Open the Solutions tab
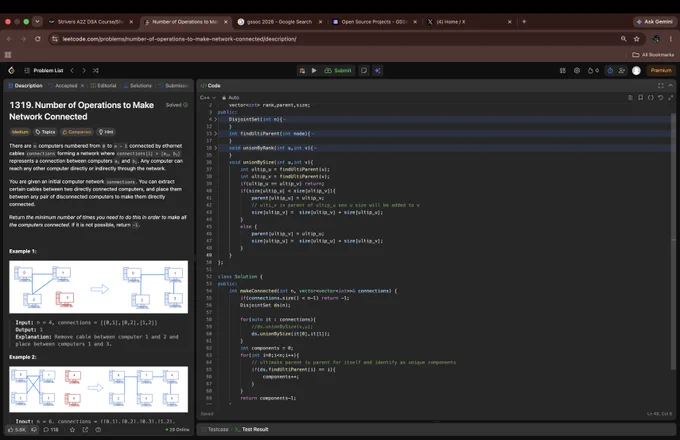Screen dimensions: 680x440 pyautogui.click(x=138, y=85)
